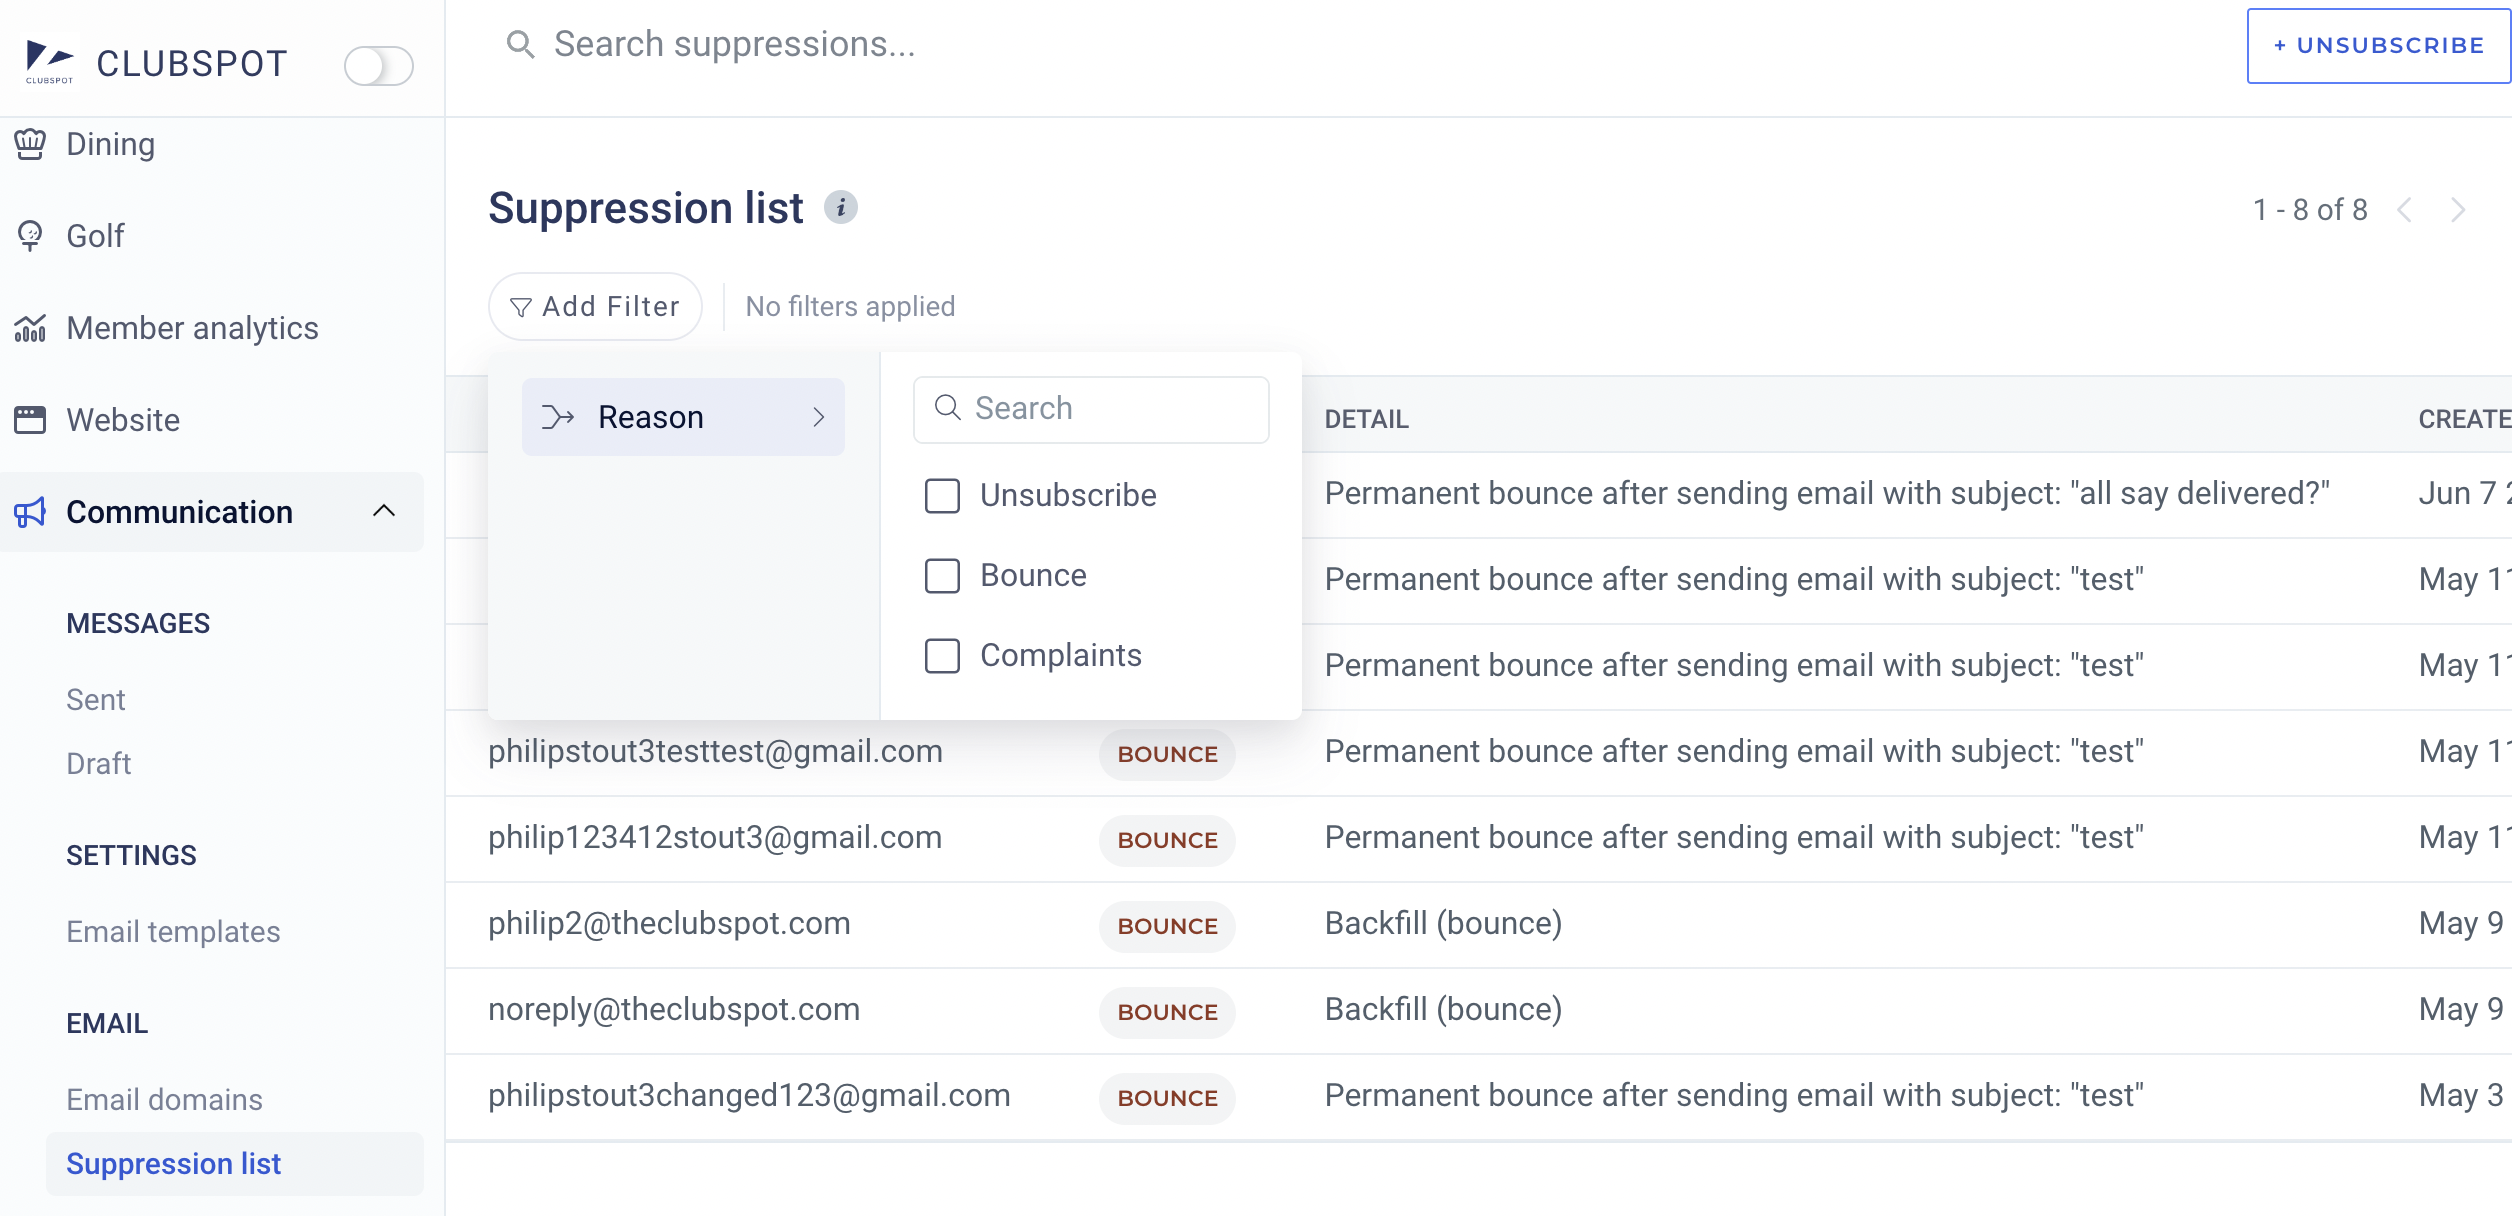The width and height of the screenshot is (2512, 1216).
Task: Expand the Reason filter option
Action: (683, 417)
